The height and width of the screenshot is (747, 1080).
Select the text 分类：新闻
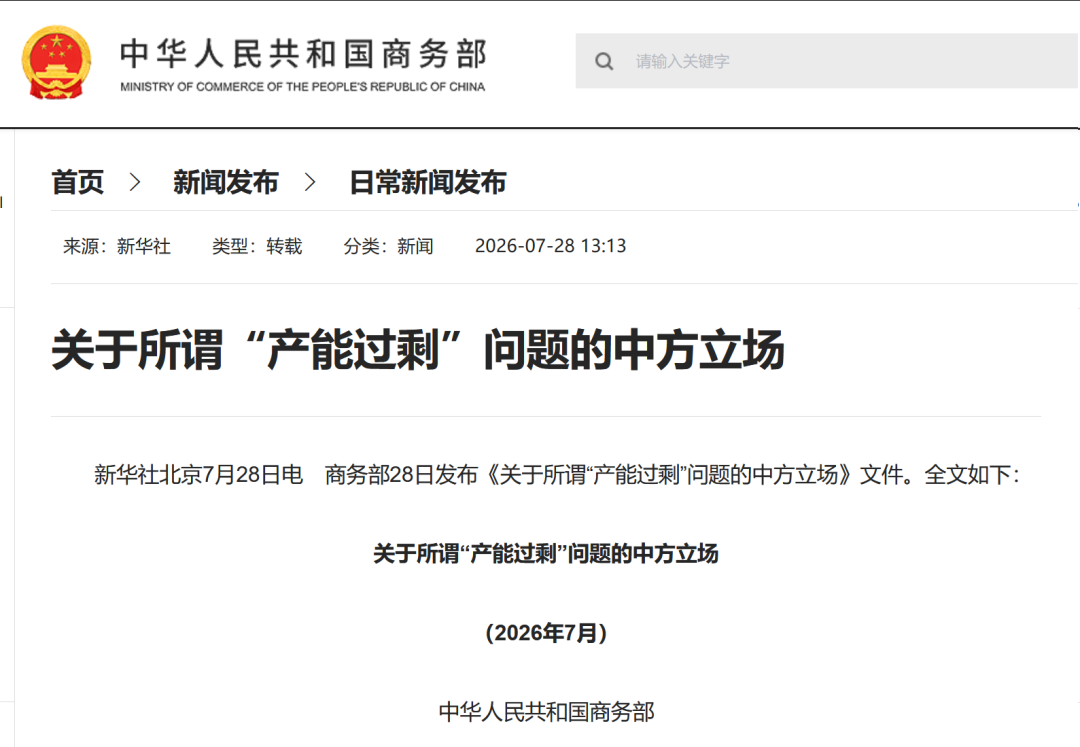(x=388, y=246)
